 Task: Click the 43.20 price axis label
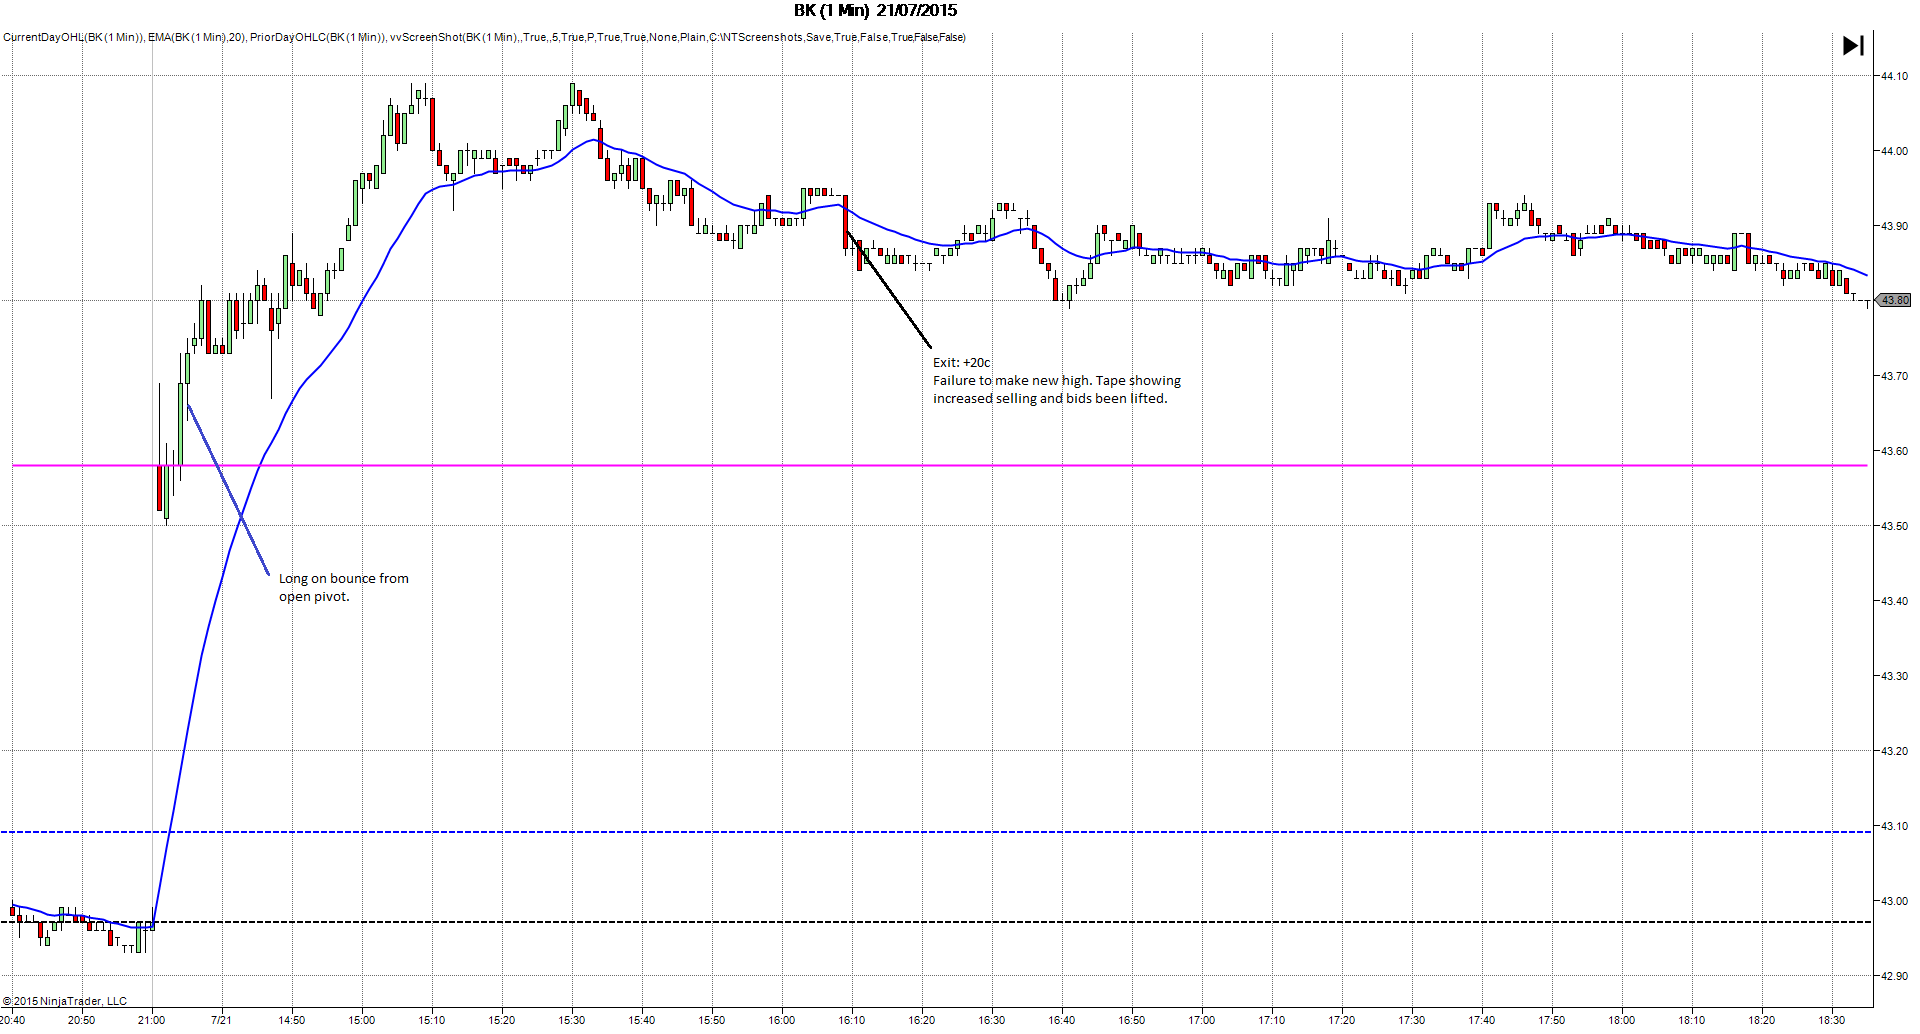[1893, 751]
